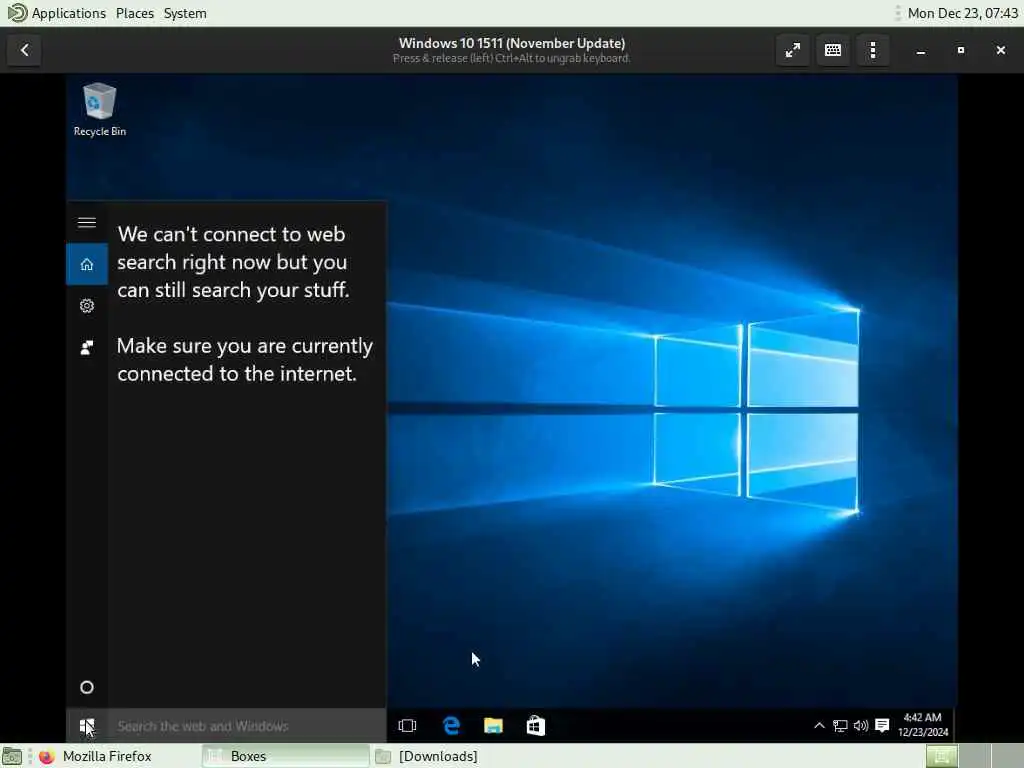Image resolution: width=1024 pixels, height=768 pixels.
Task: Open Task View on taskbar
Action: [x=408, y=726]
